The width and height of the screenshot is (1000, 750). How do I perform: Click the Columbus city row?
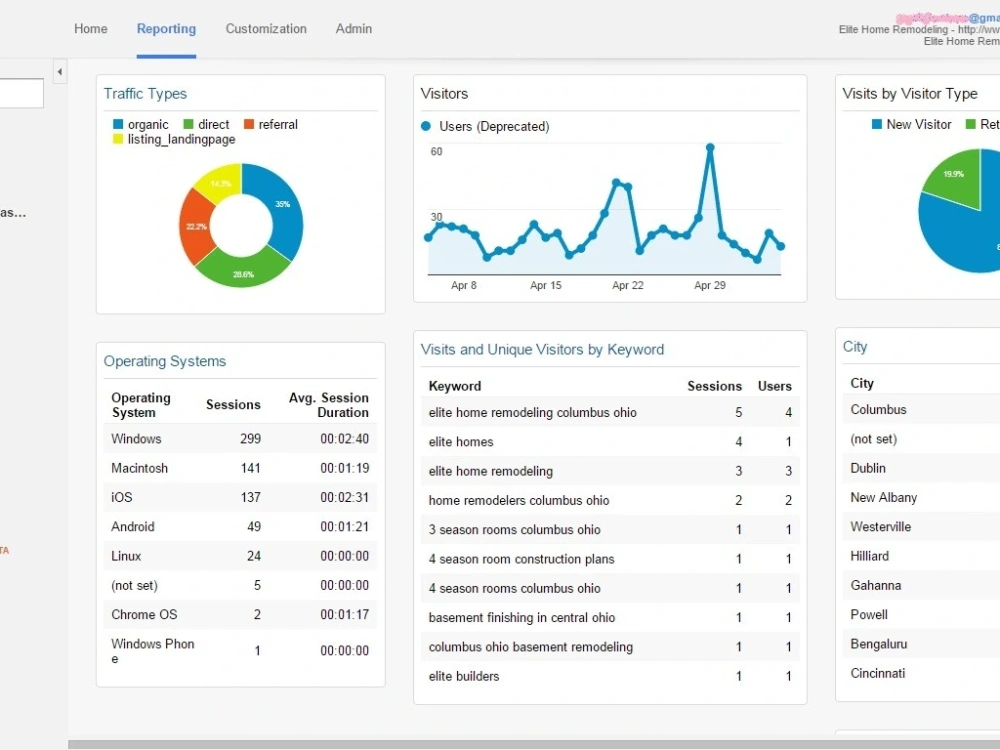click(x=921, y=409)
